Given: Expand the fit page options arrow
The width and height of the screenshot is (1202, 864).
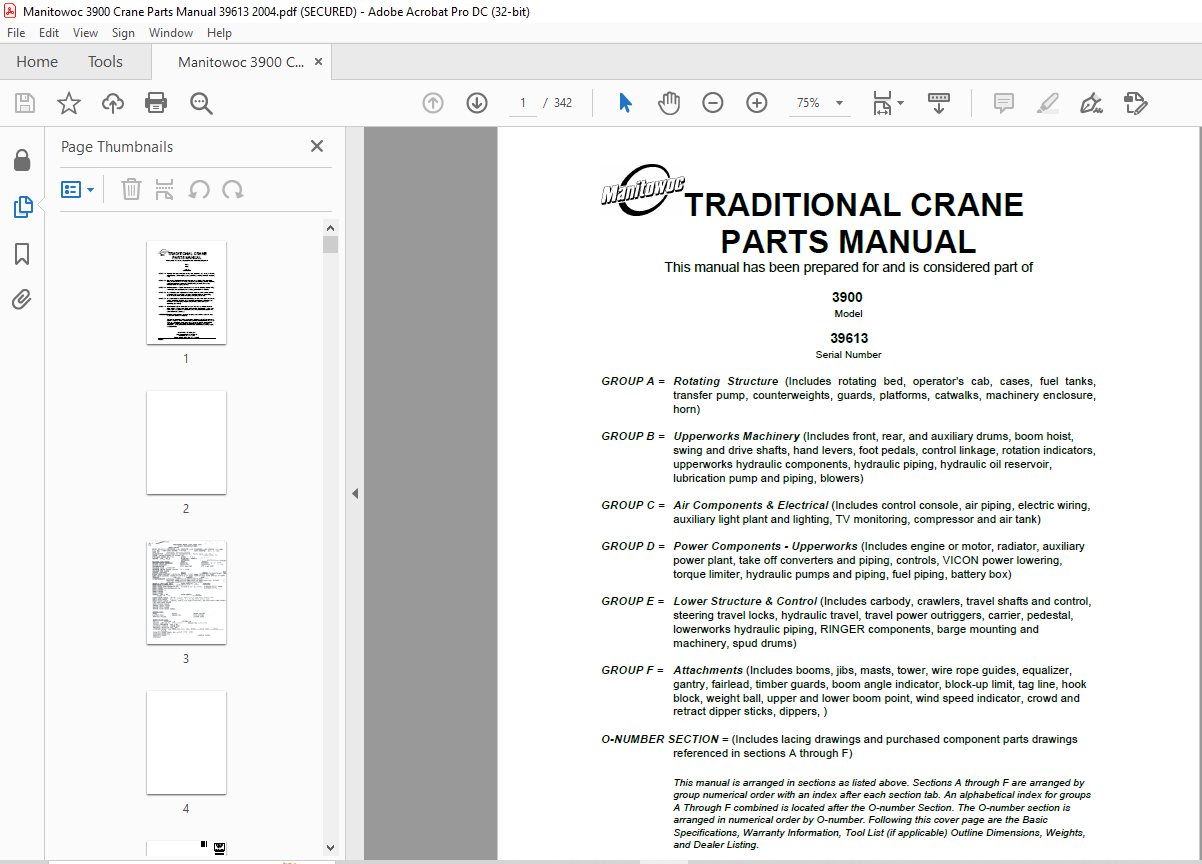Looking at the screenshot, I should [900, 103].
